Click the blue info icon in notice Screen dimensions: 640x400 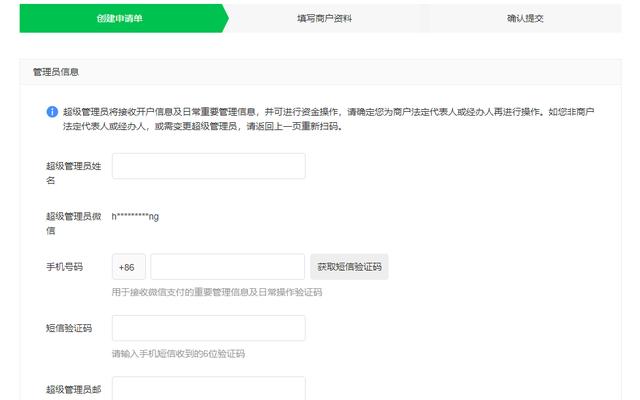tap(52, 111)
